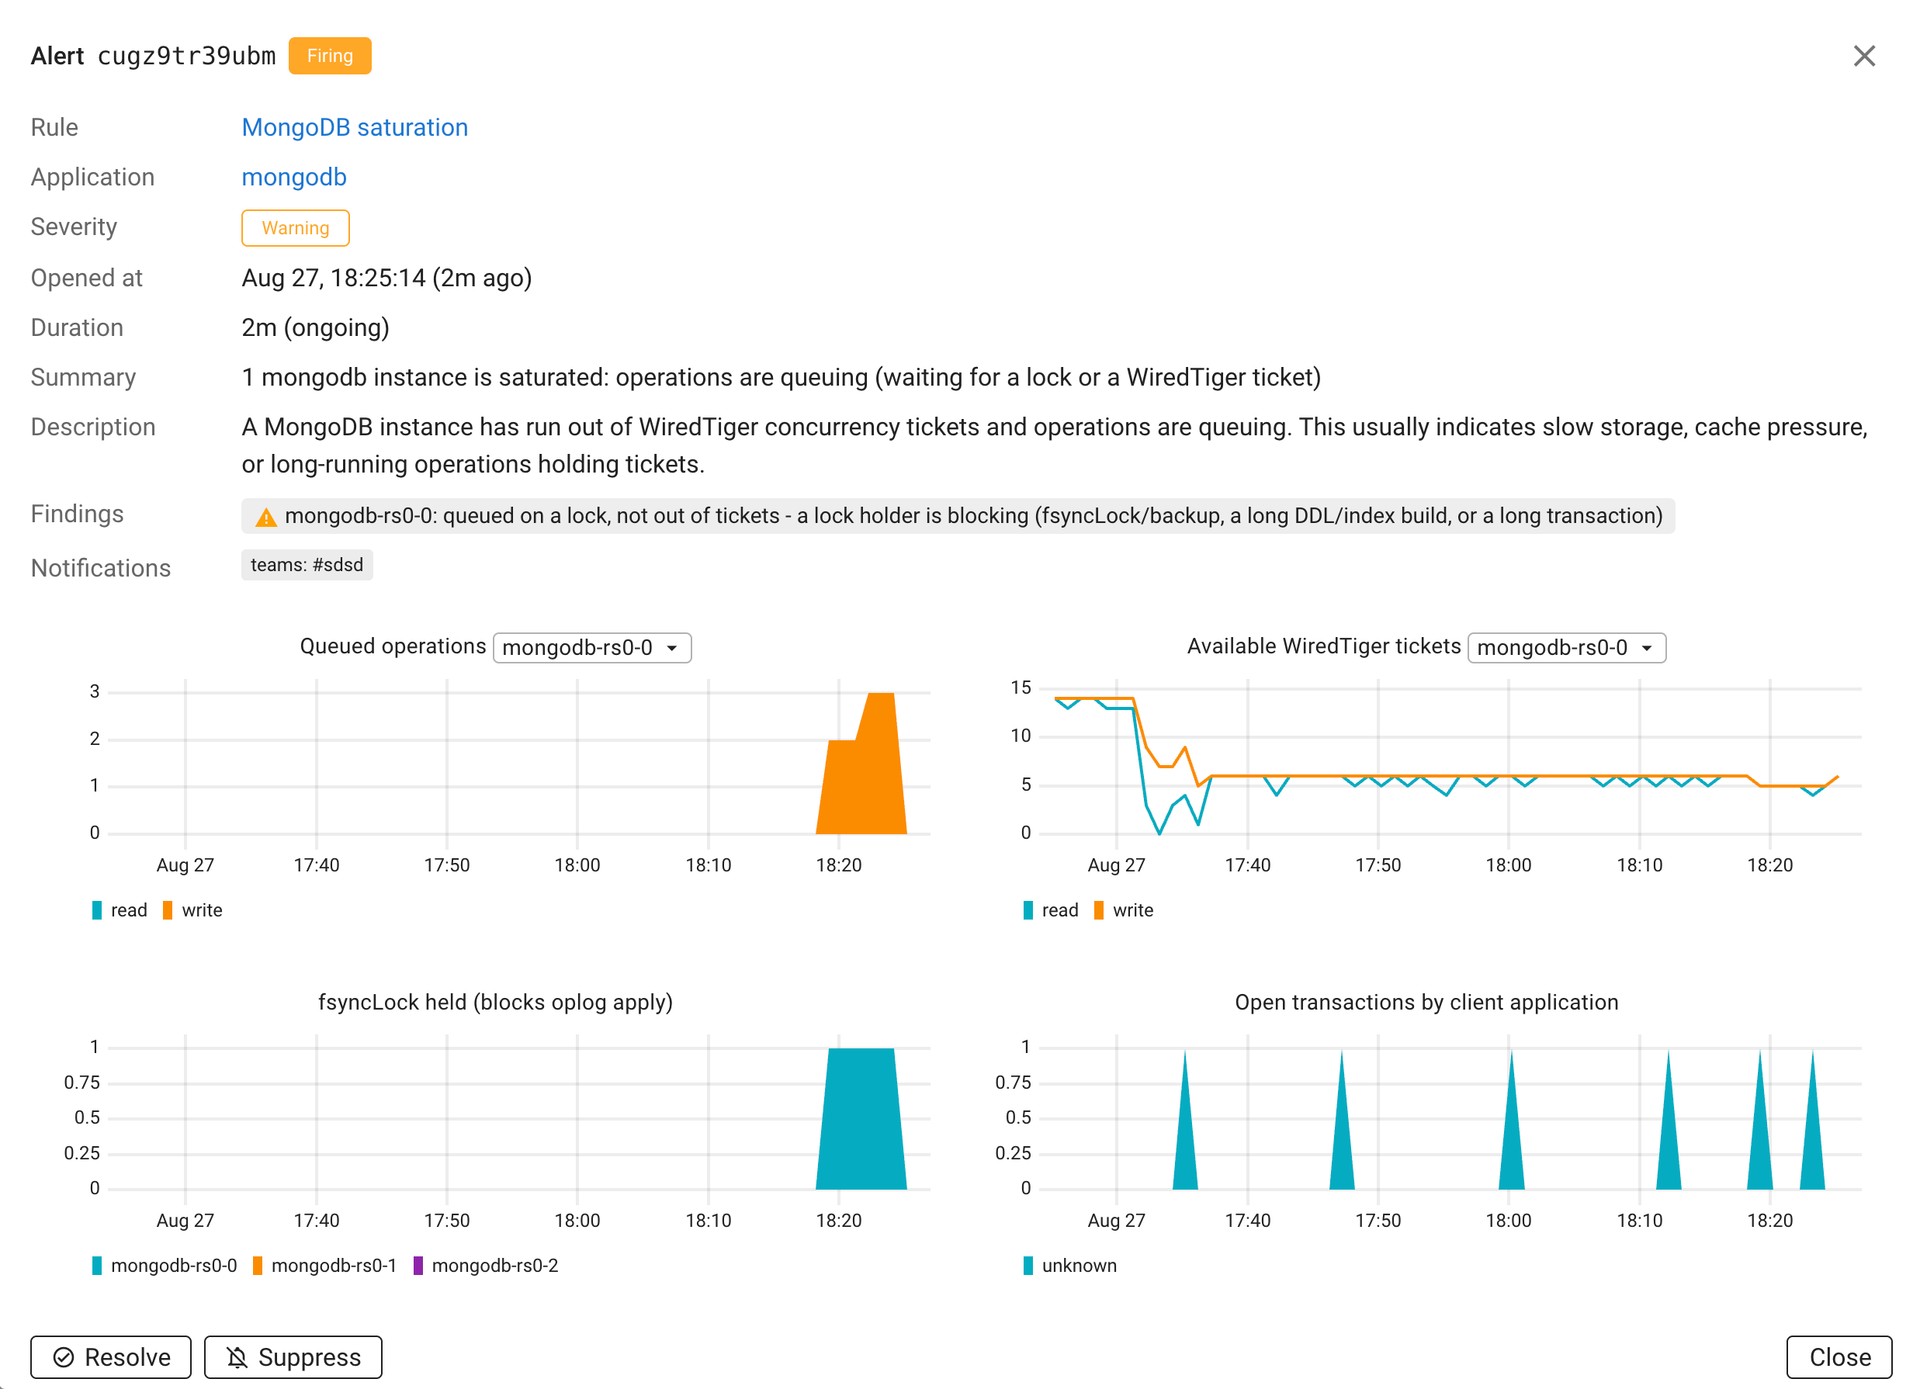1920x1389 pixels.
Task: Click the muted bell icon on the Suppress button
Action: (x=237, y=1357)
